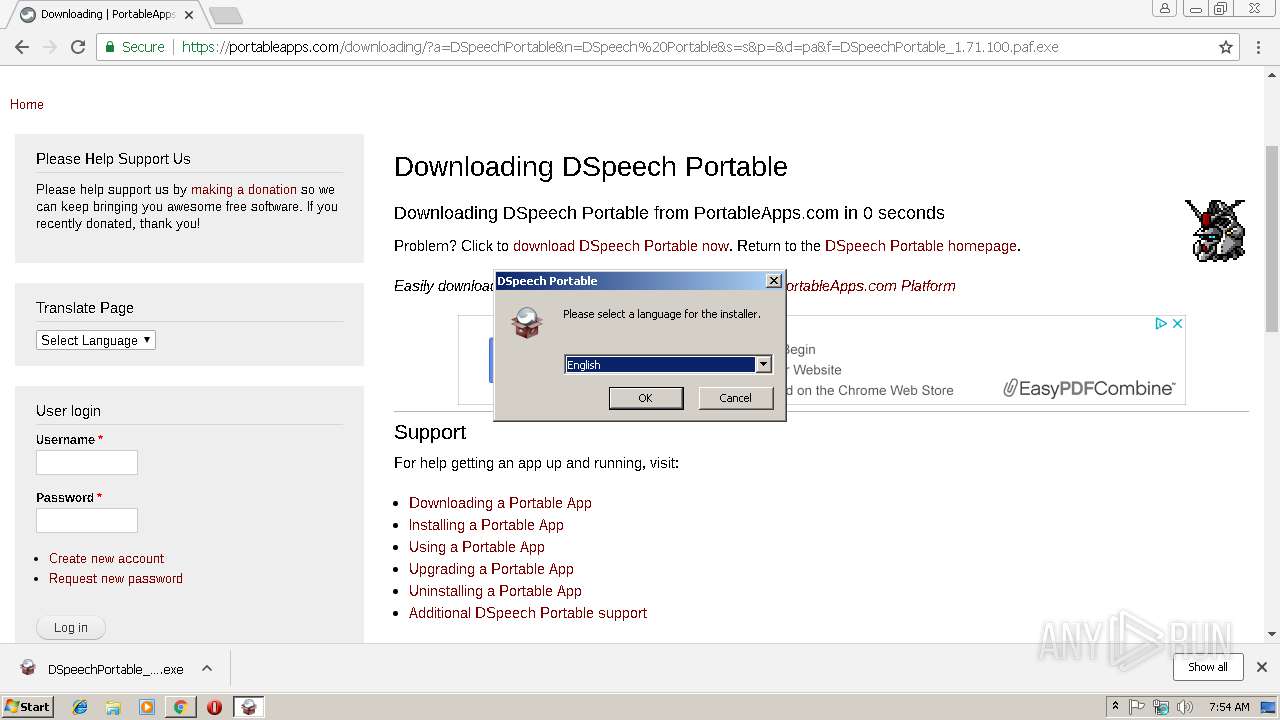Close the Downloading PortableApps tab
The image size is (1280, 720).
(x=189, y=15)
